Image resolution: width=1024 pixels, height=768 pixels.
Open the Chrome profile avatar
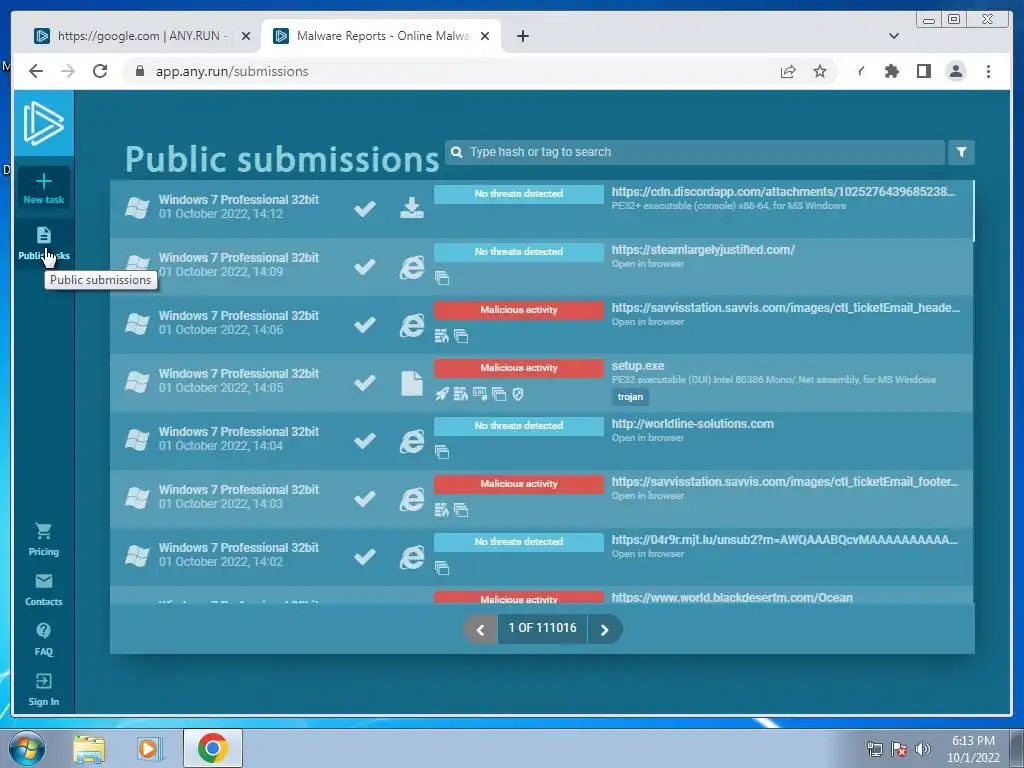tap(955, 71)
